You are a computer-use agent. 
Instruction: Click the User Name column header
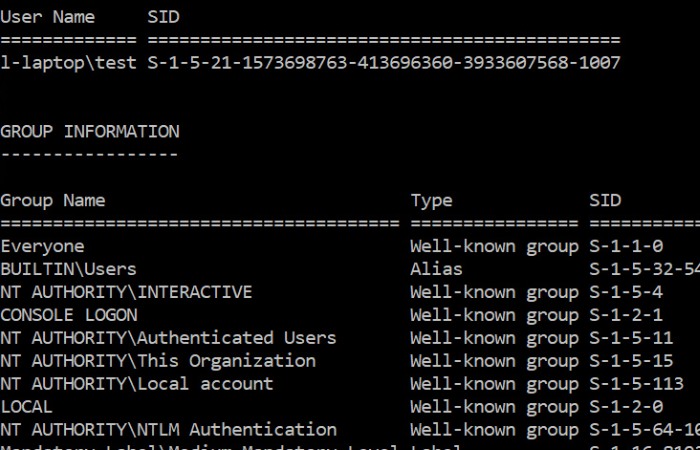(x=47, y=17)
